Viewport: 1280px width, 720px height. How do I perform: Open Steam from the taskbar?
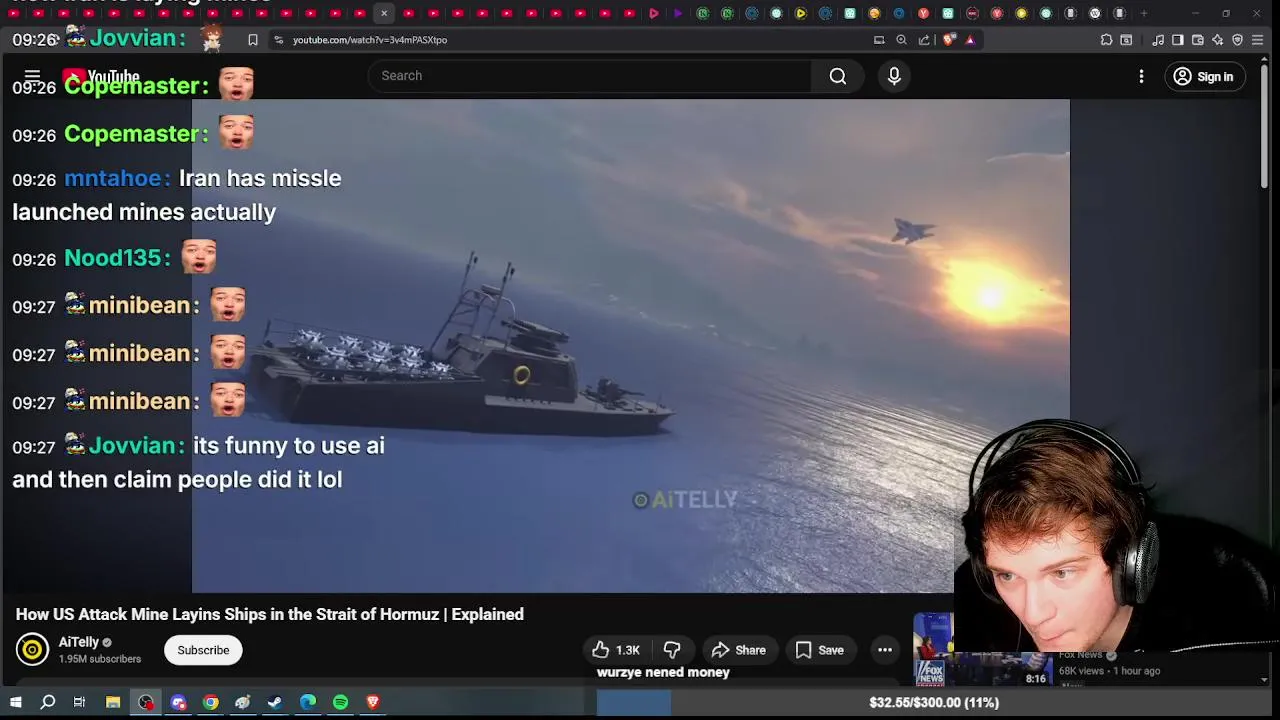275,702
